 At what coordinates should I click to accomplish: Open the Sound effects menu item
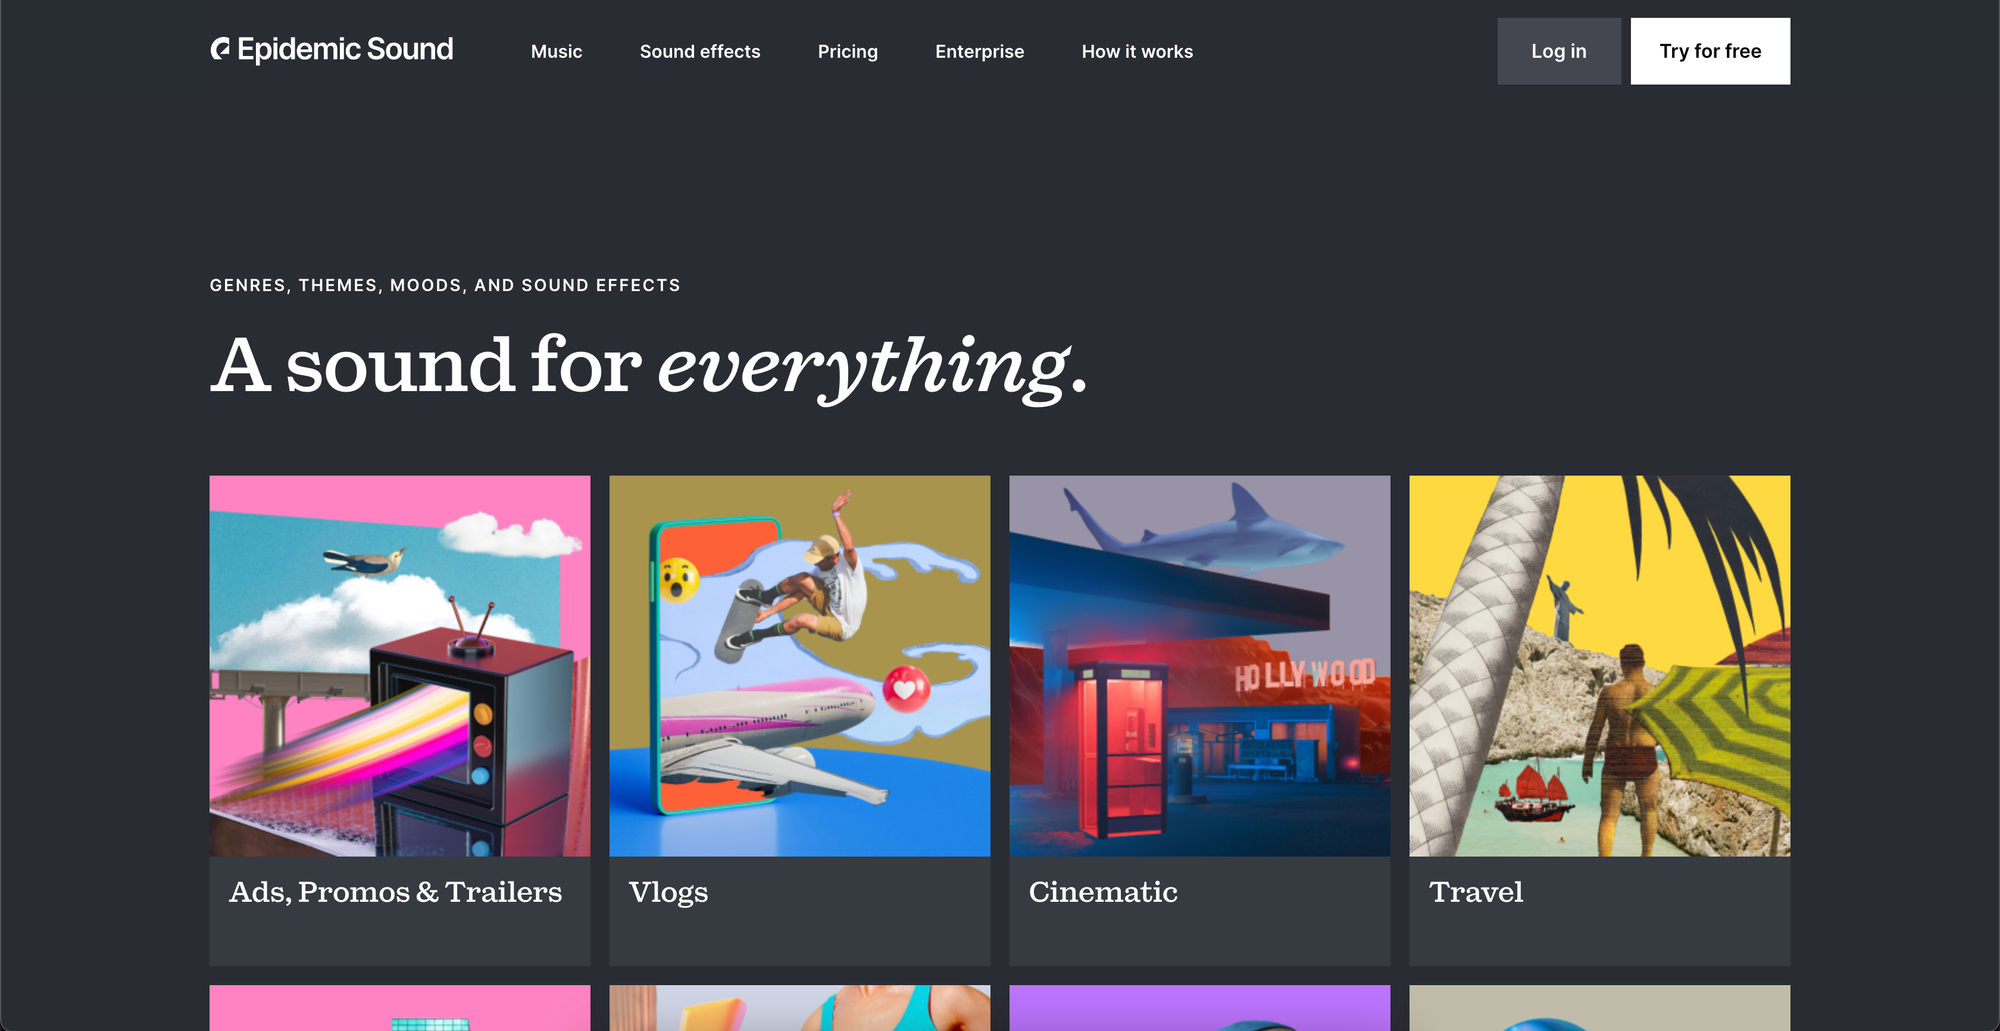point(700,51)
